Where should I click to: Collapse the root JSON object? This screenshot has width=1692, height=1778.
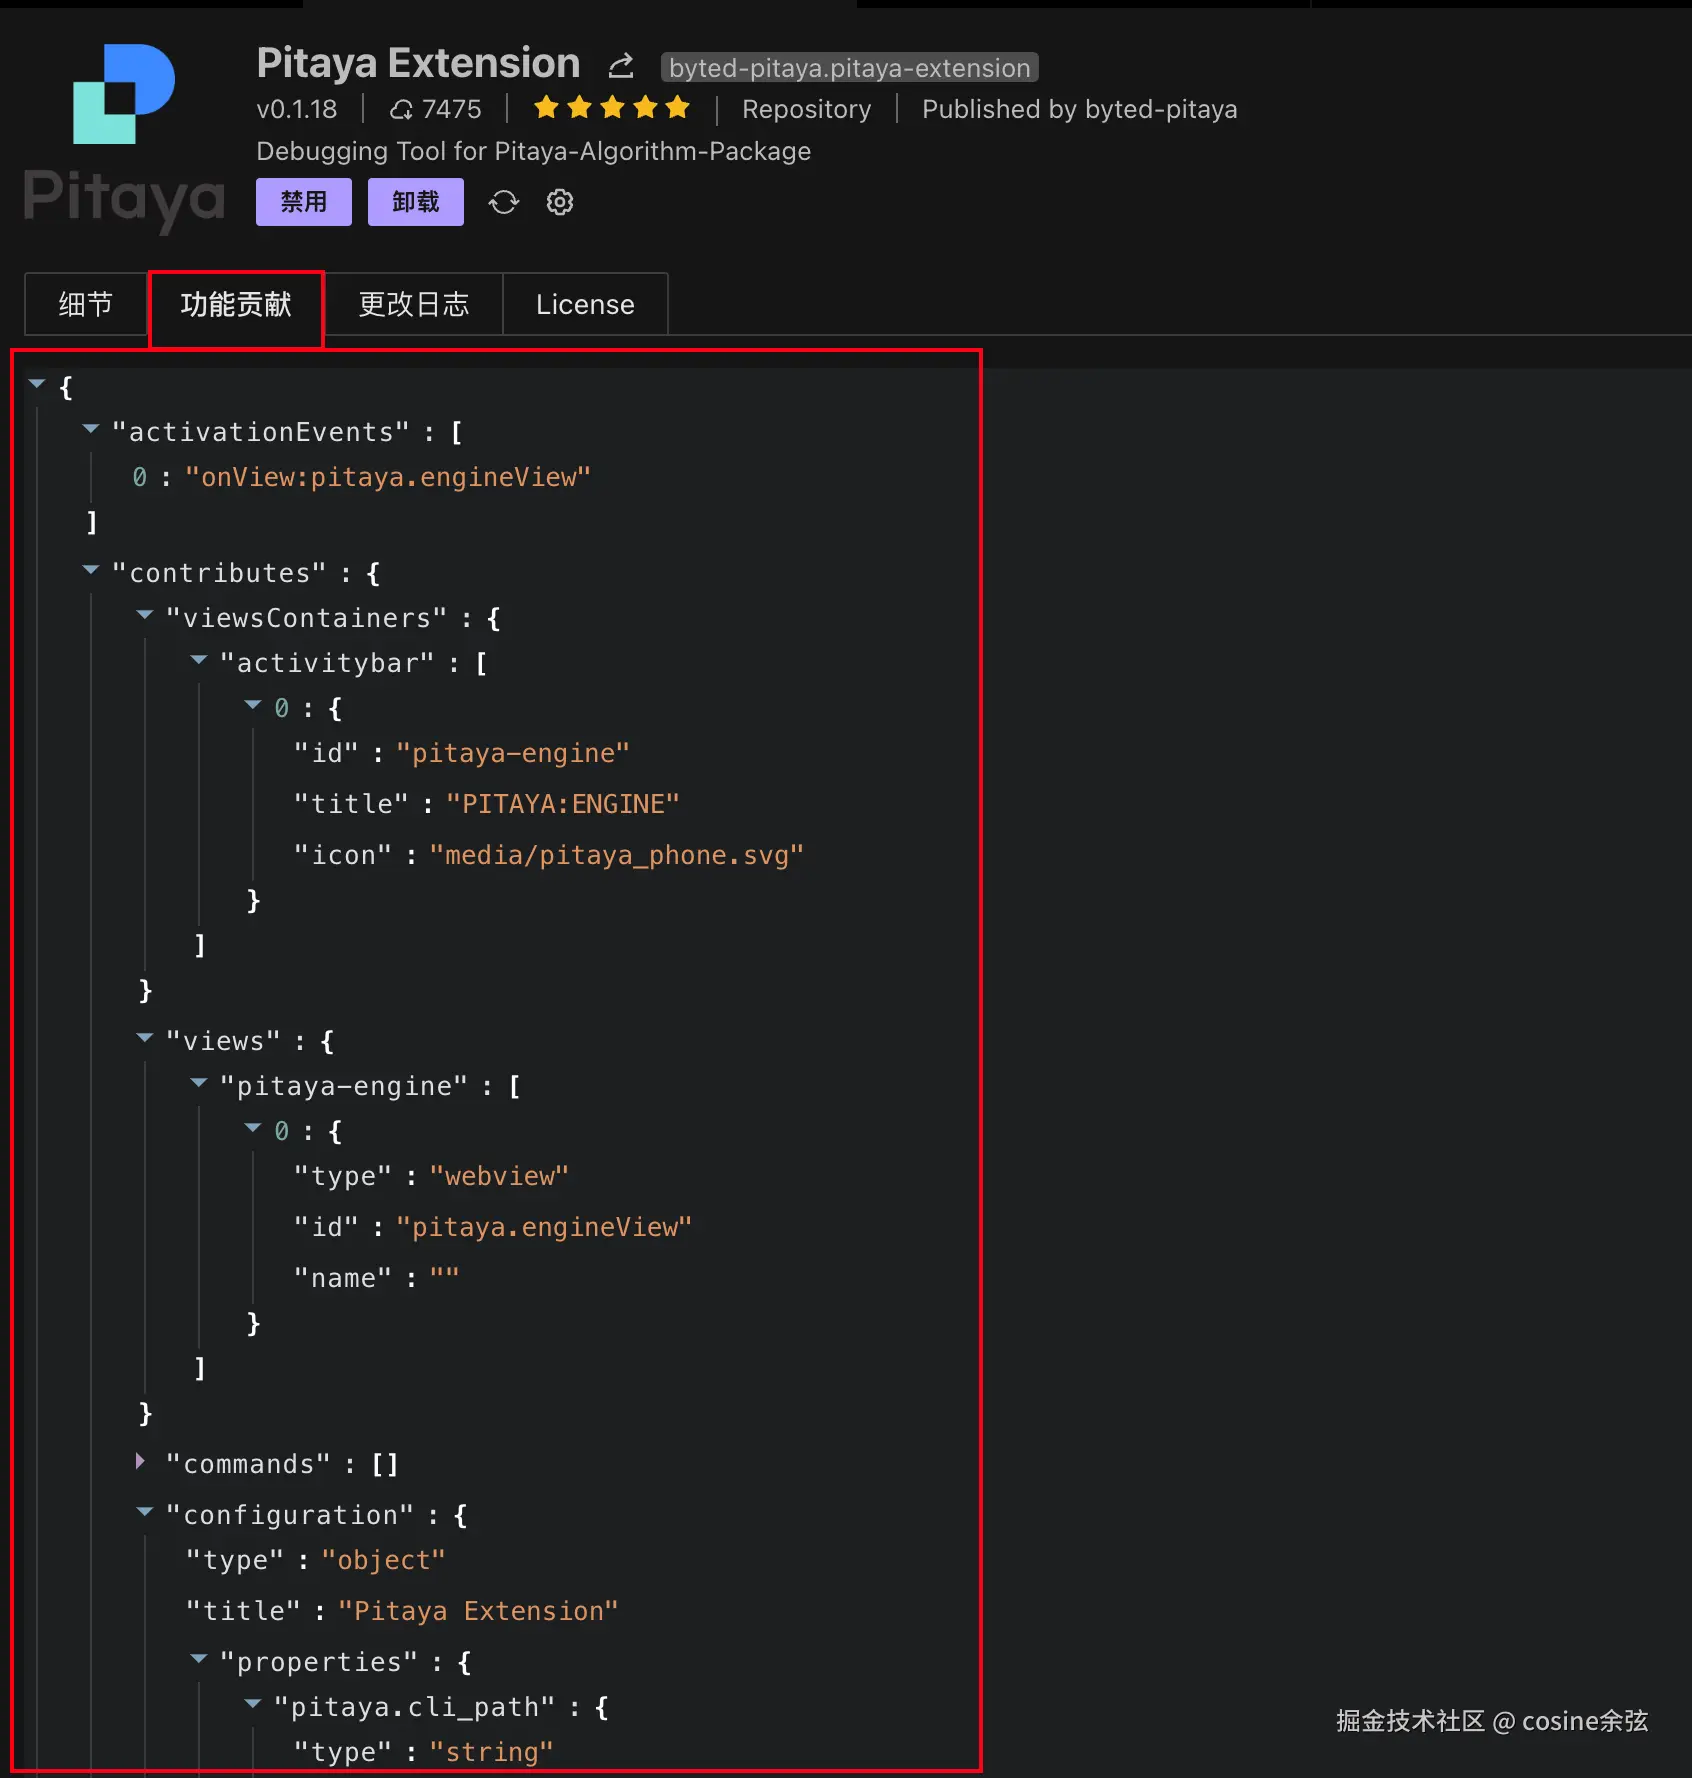click(37, 384)
